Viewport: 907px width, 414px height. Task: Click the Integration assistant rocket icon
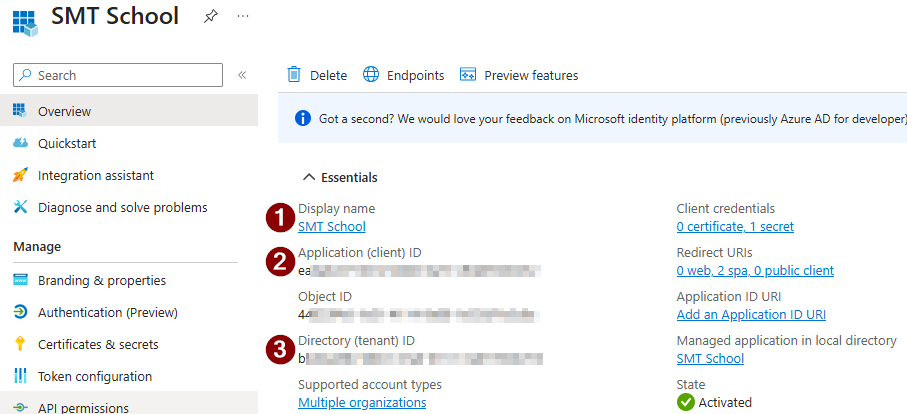(x=20, y=175)
